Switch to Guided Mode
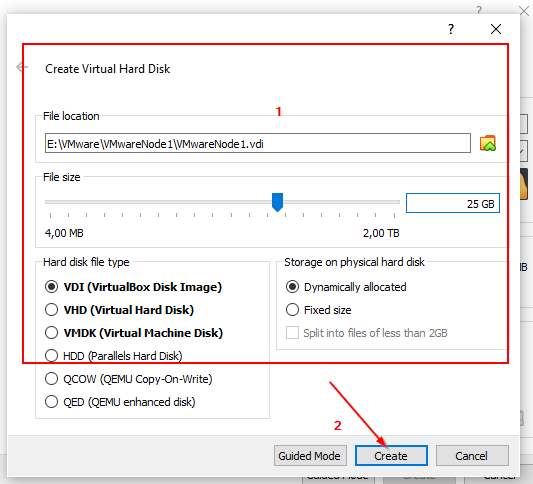Screen dimensions: 533x484 click(310, 455)
